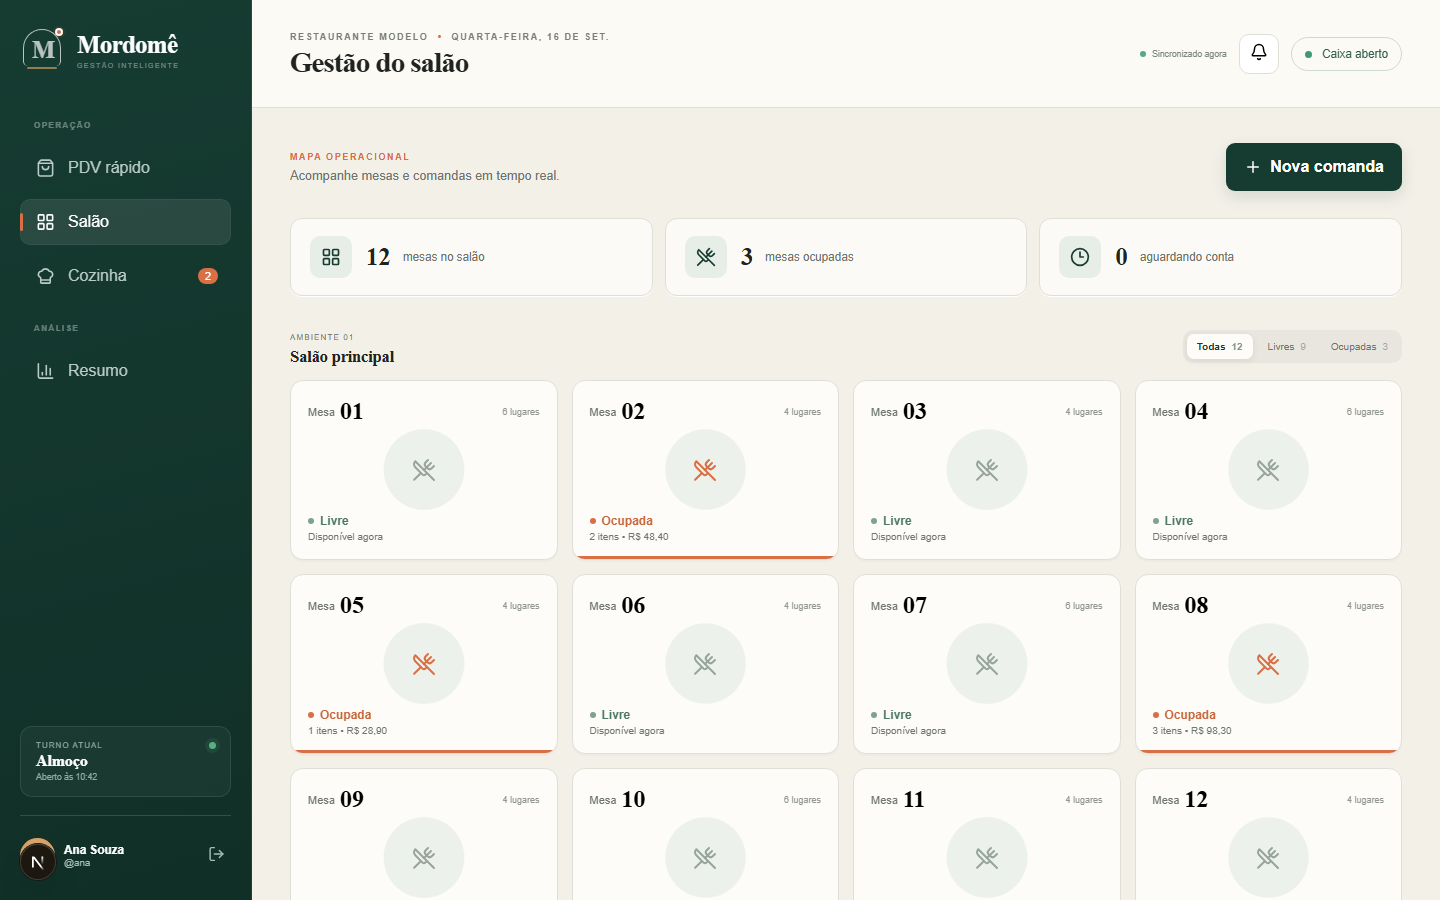The width and height of the screenshot is (1440, 900).
Task: Click the '3 itens • R$ 98,30' text
Action: point(1192,731)
